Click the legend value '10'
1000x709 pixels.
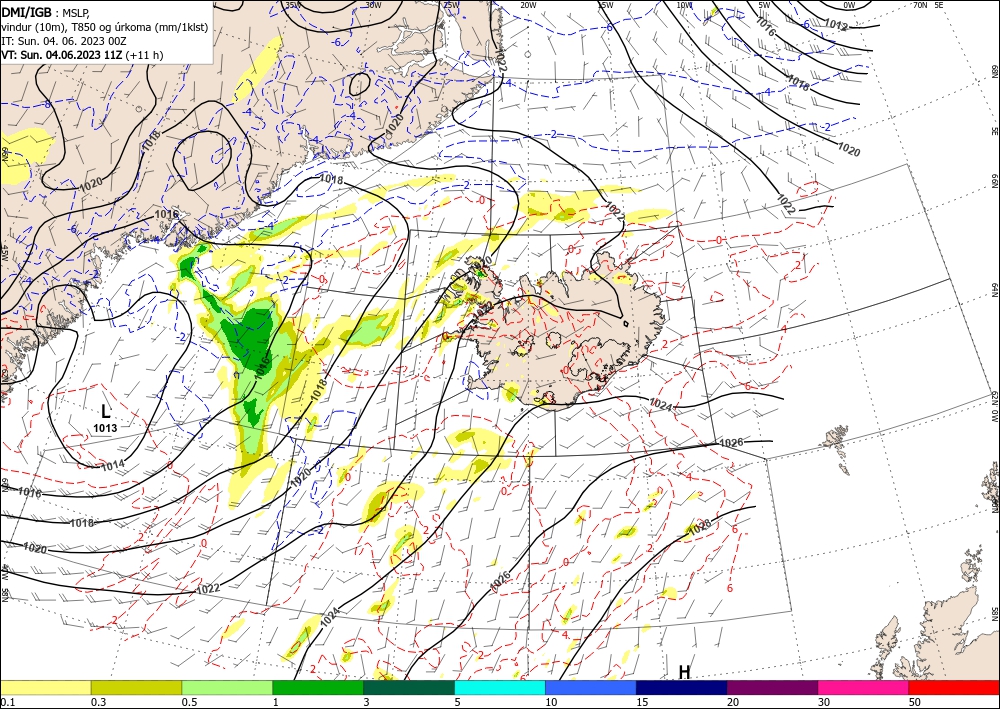click(x=551, y=702)
